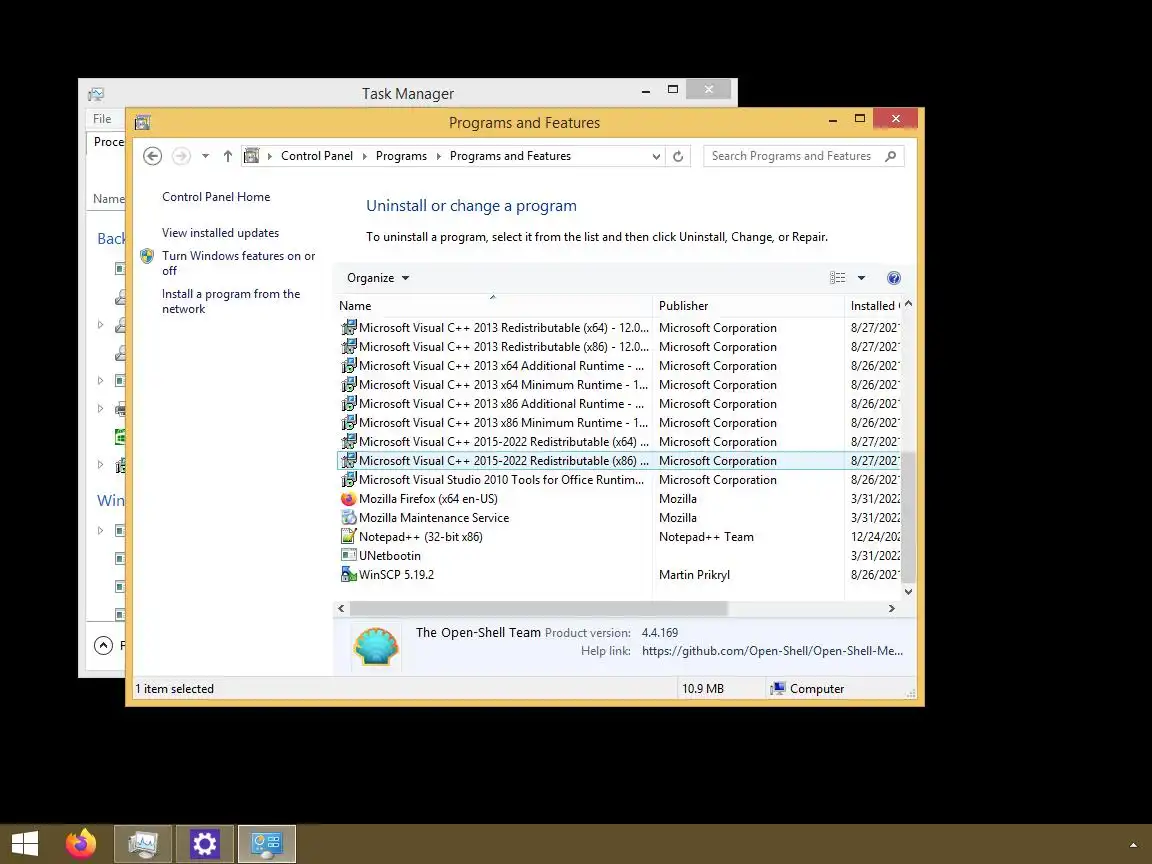Click Programs in the address breadcrumb
1152x864 pixels.
(401, 156)
